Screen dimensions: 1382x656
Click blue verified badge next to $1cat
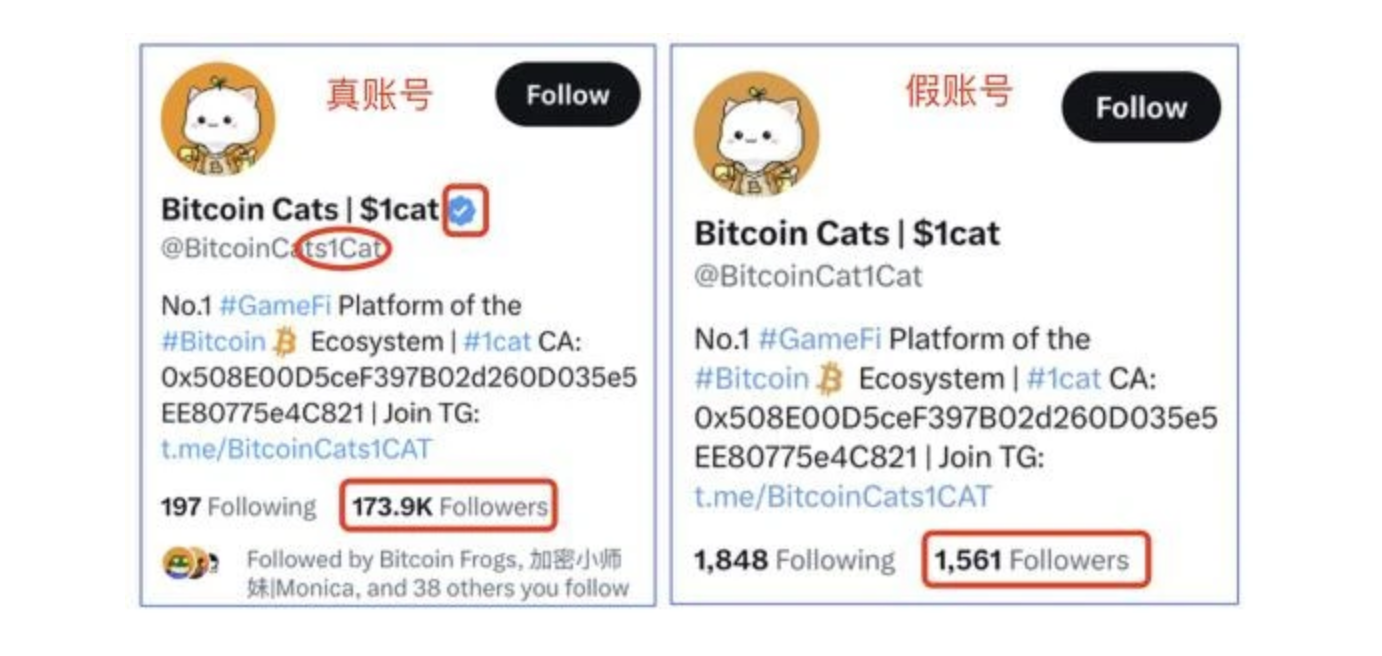point(462,210)
